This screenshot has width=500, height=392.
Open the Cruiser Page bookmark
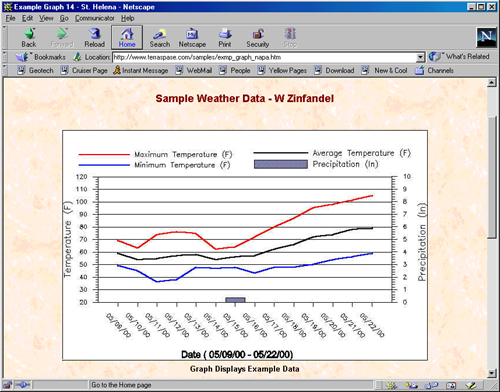tap(84, 70)
